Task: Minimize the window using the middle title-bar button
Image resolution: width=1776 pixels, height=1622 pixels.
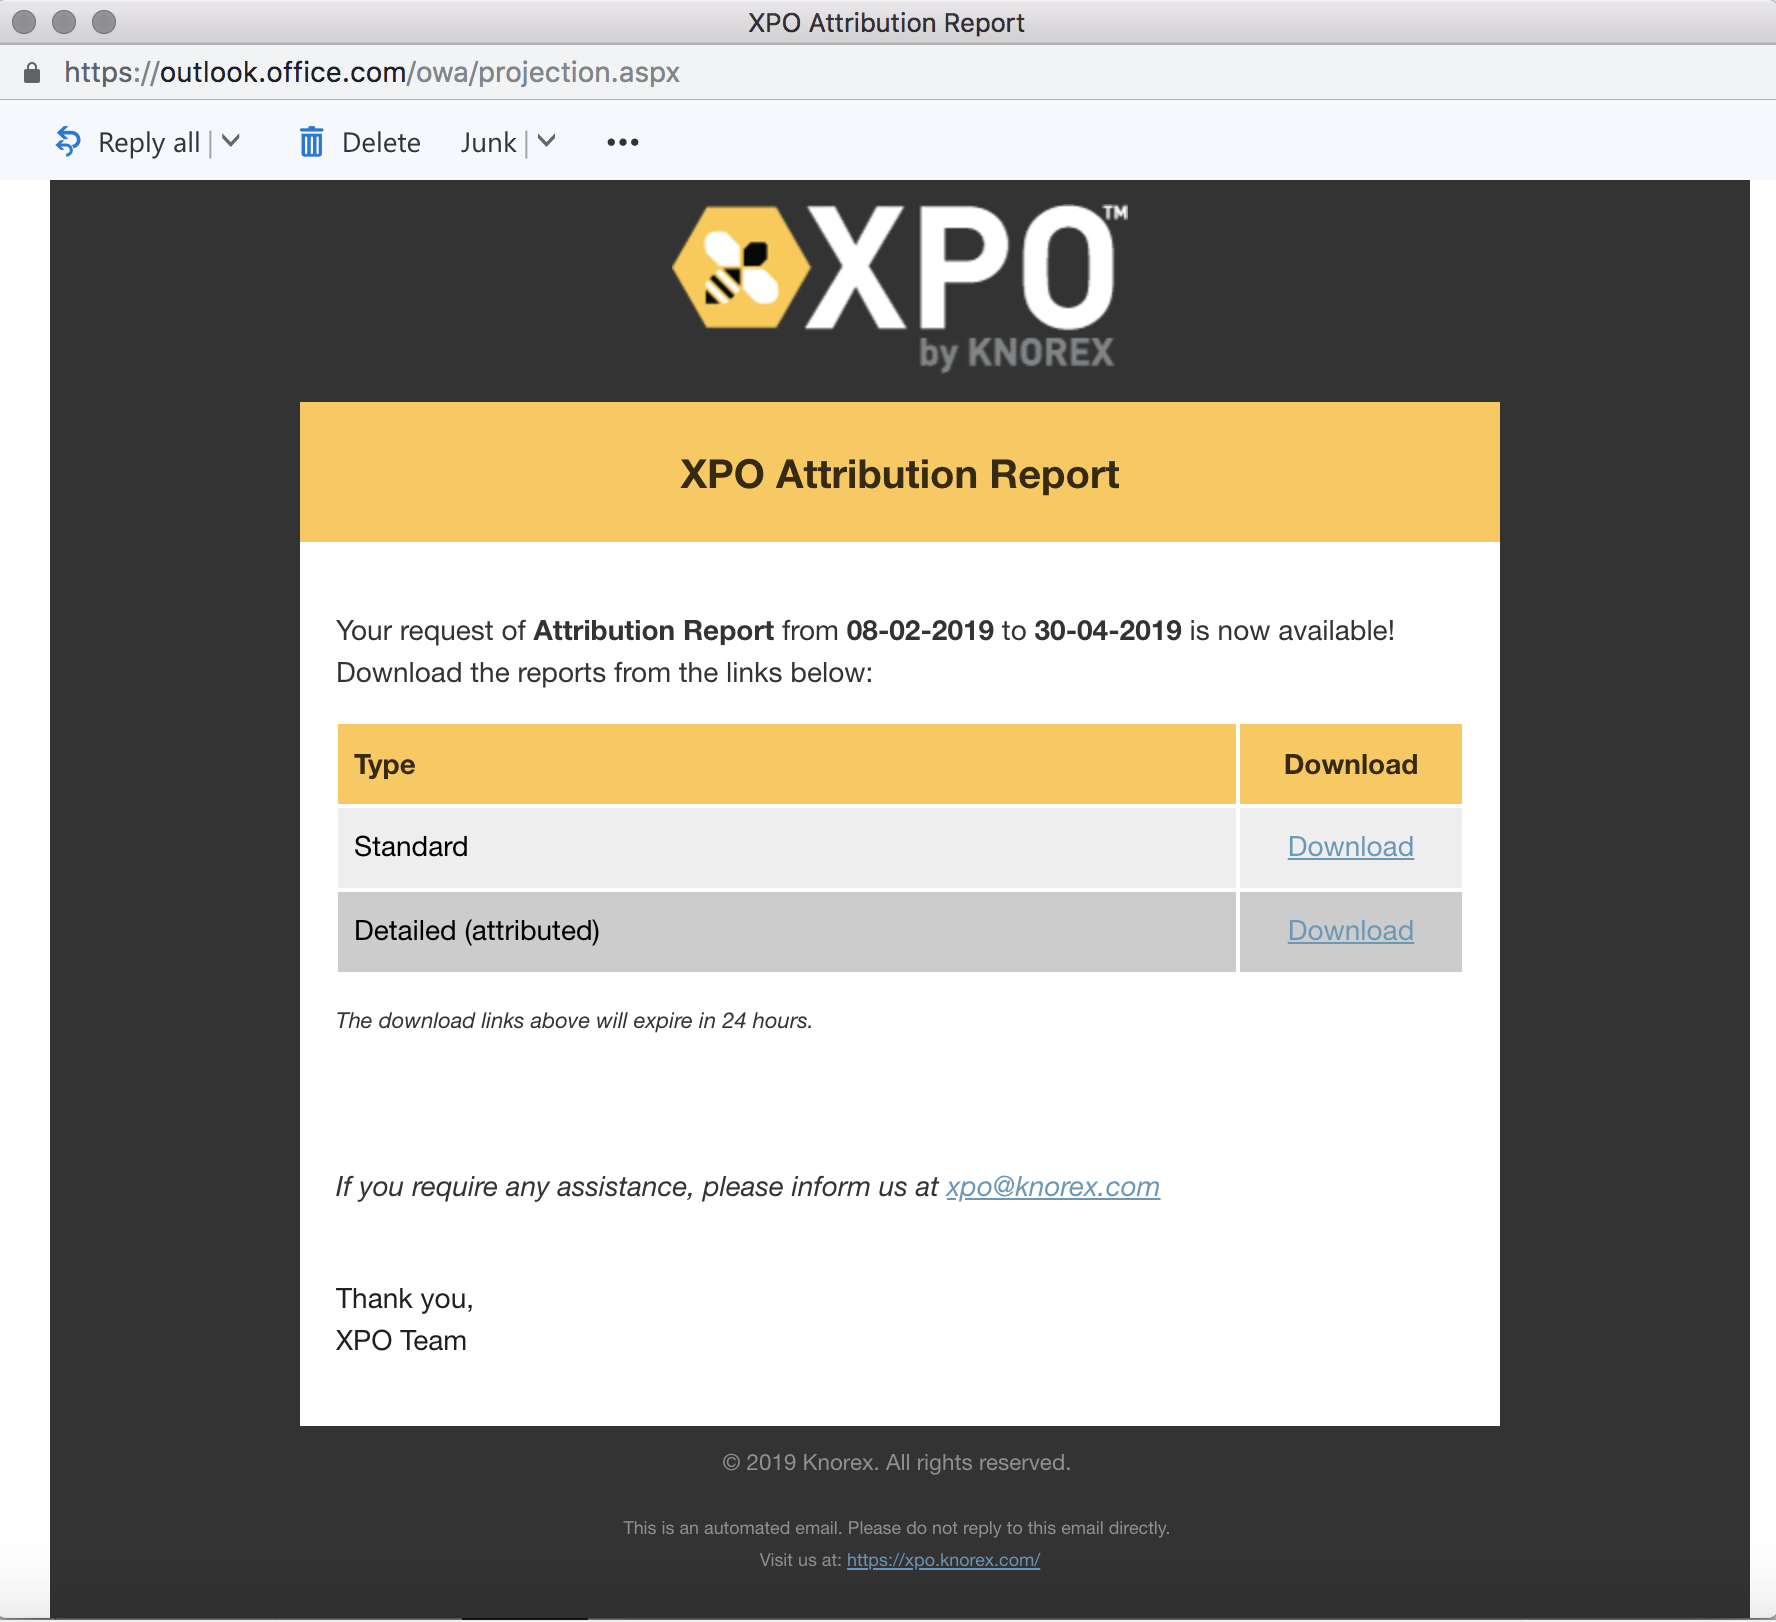Action: point(64,21)
